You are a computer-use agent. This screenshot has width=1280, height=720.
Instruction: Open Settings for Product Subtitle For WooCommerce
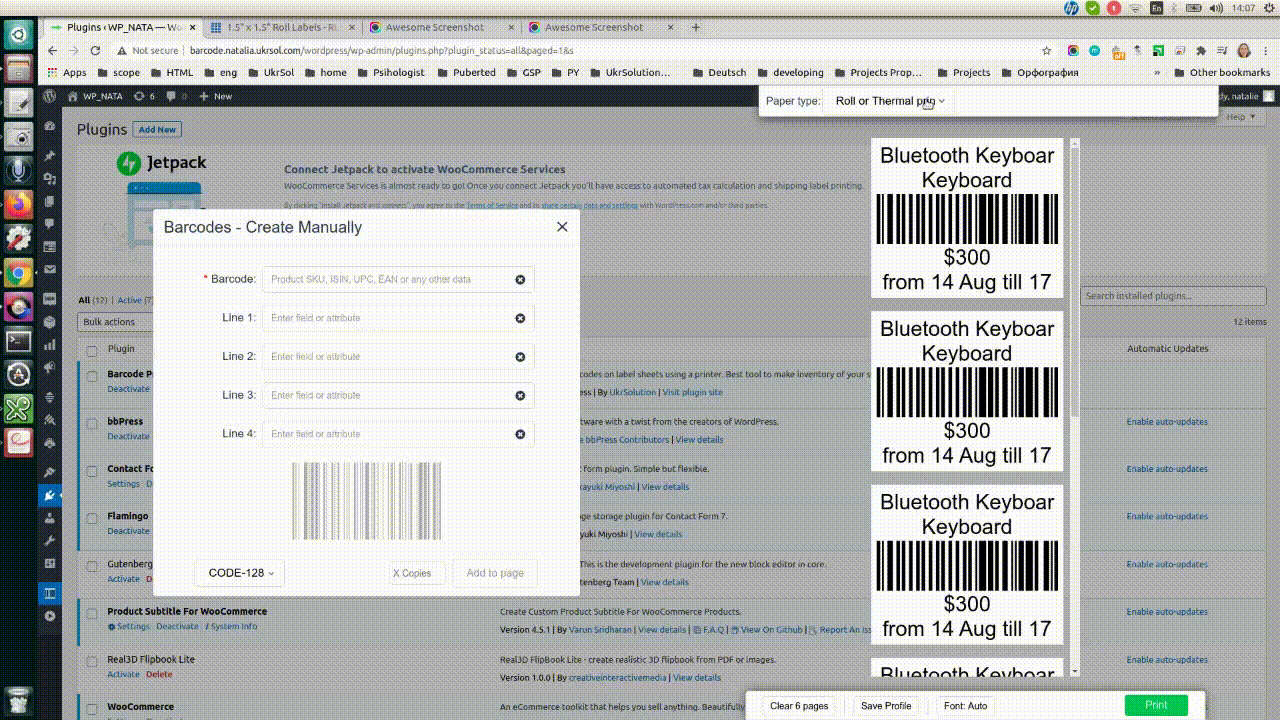129,627
